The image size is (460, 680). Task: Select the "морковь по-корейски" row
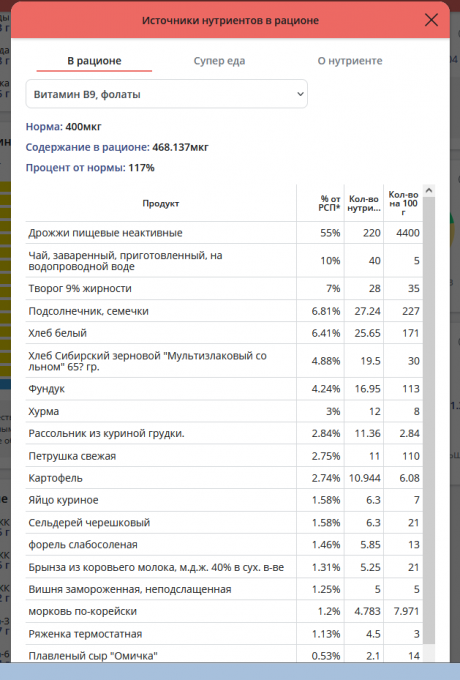[224, 611]
